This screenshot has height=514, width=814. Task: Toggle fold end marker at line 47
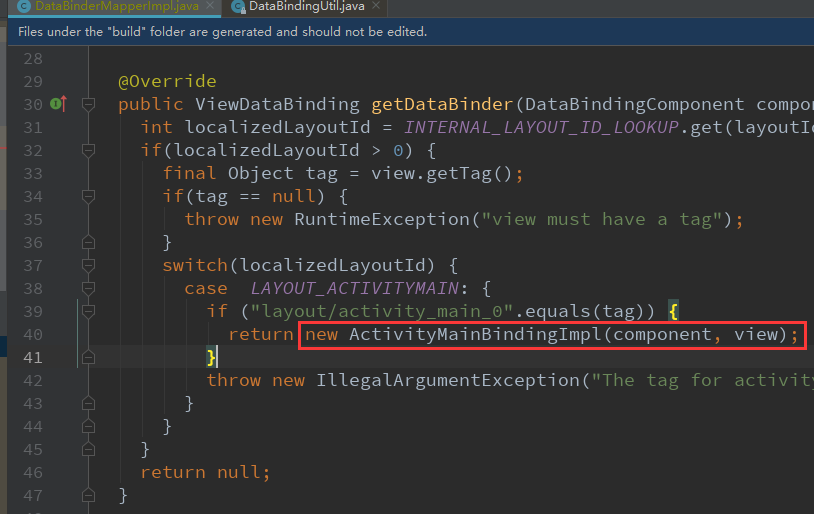point(88,495)
